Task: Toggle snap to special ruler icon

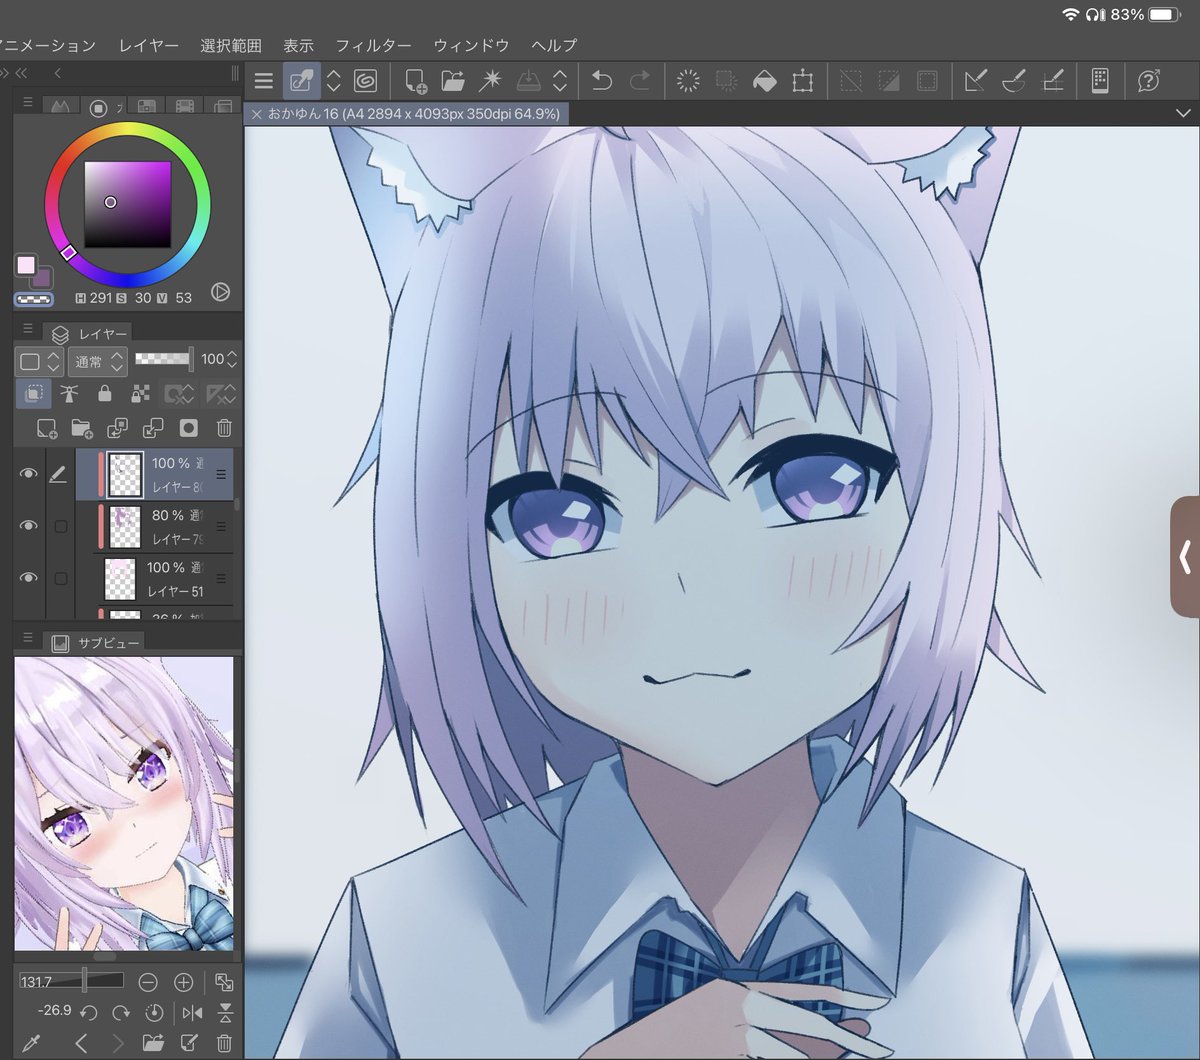Action: pyautogui.click(x=1013, y=81)
